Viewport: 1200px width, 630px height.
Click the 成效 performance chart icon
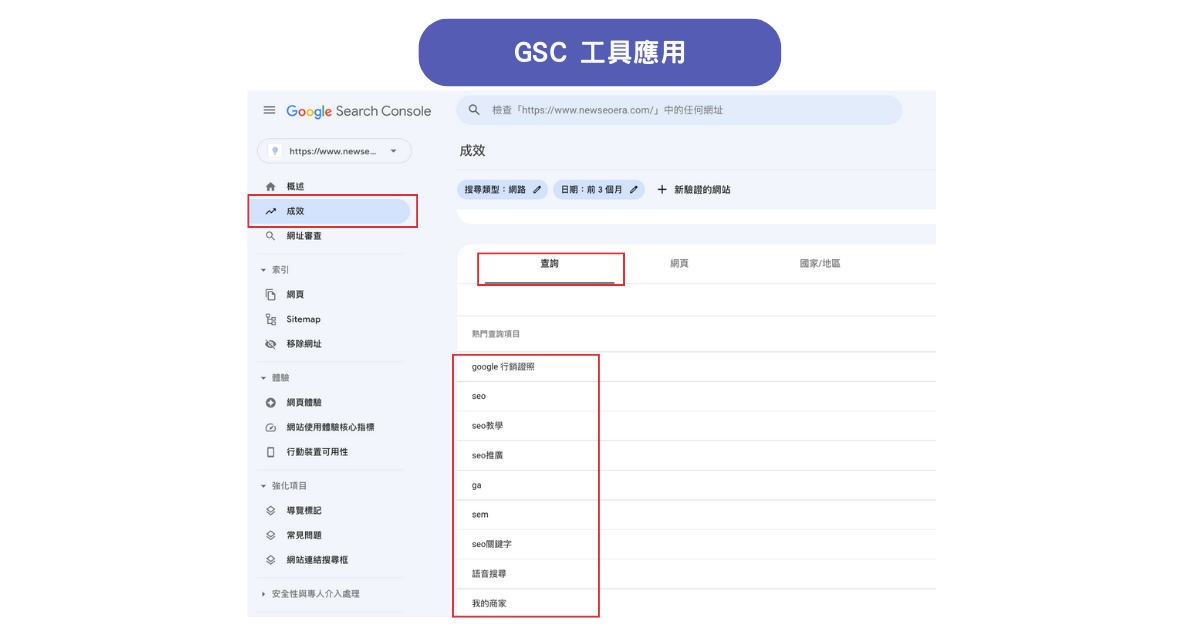pos(271,211)
